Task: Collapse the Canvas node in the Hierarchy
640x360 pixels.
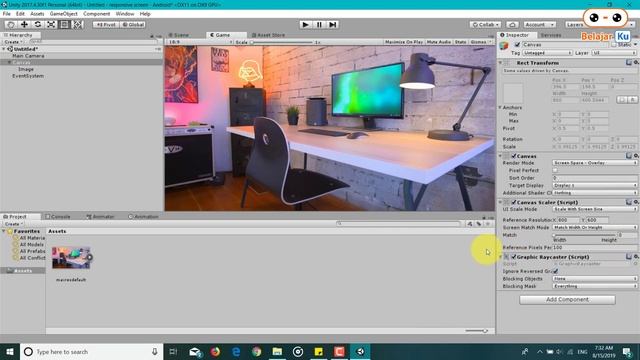Action: tap(9, 62)
